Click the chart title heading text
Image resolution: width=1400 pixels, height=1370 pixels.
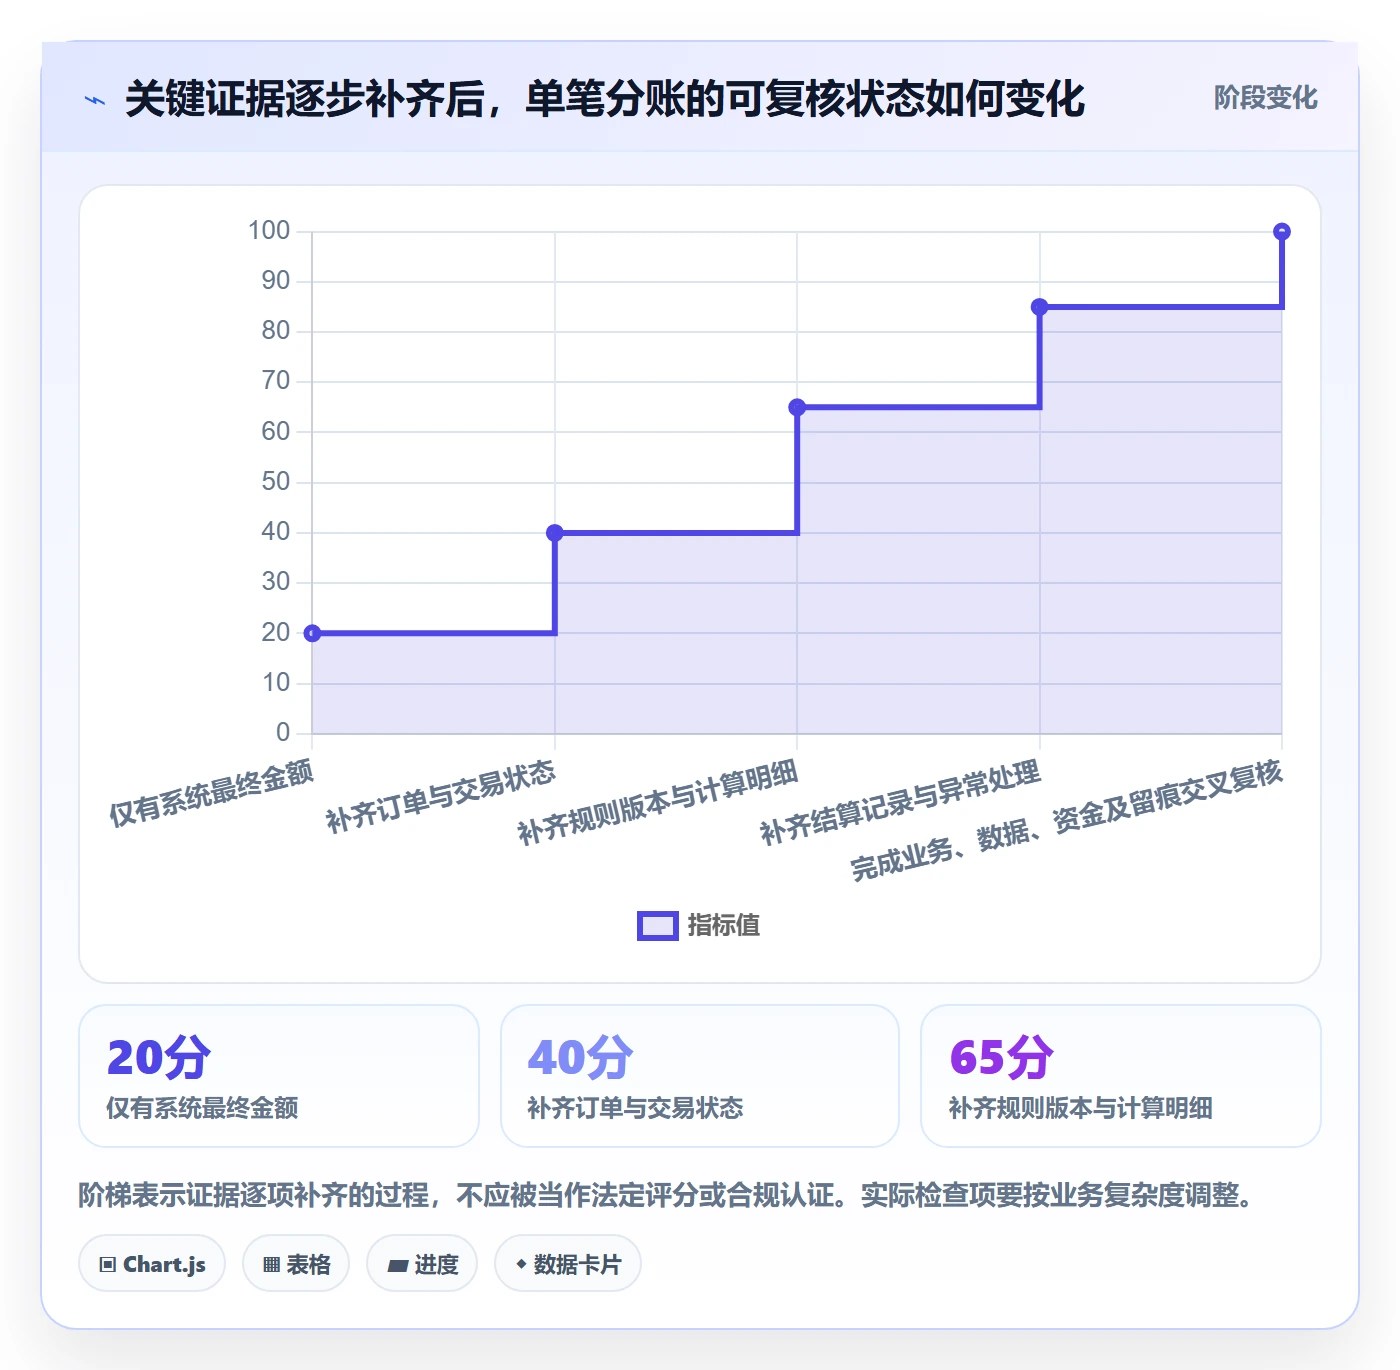click(605, 99)
